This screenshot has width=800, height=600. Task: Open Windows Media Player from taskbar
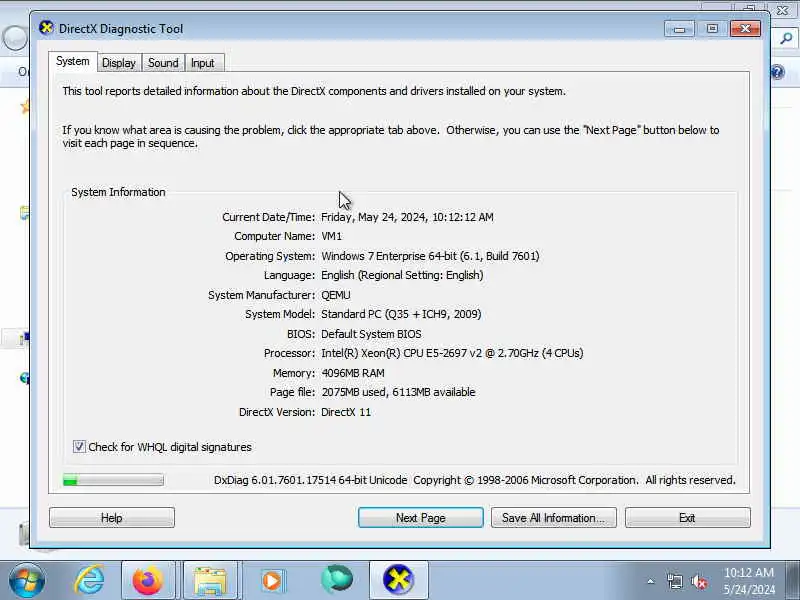pyautogui.click(x=272, y=580)
